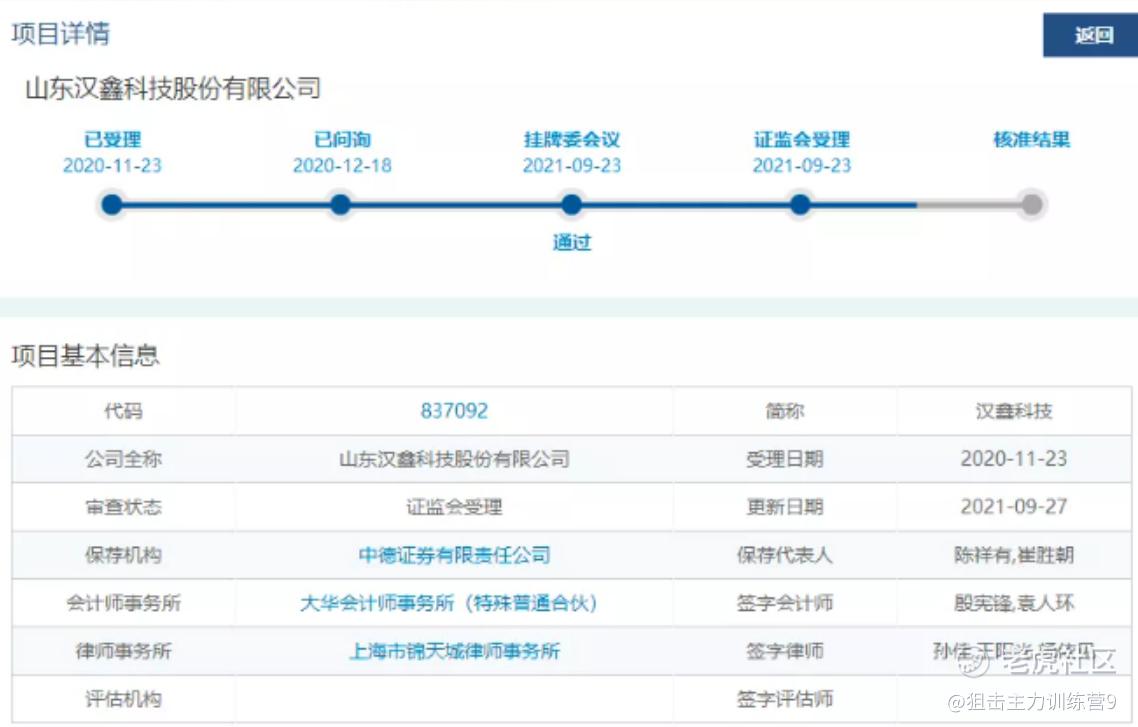Click the date 2020-11-23 under 已受理
1138x727 pixels.
[112, 165]
